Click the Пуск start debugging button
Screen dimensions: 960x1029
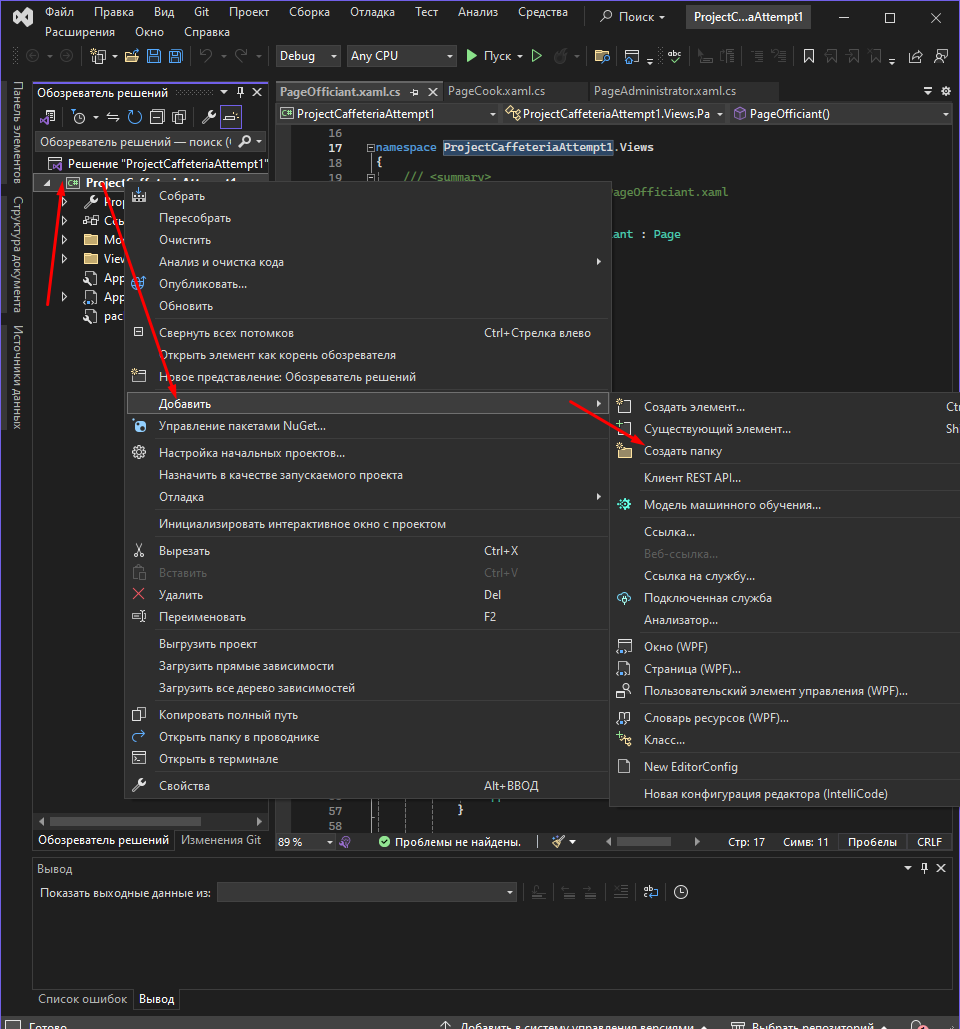(488, 56)
